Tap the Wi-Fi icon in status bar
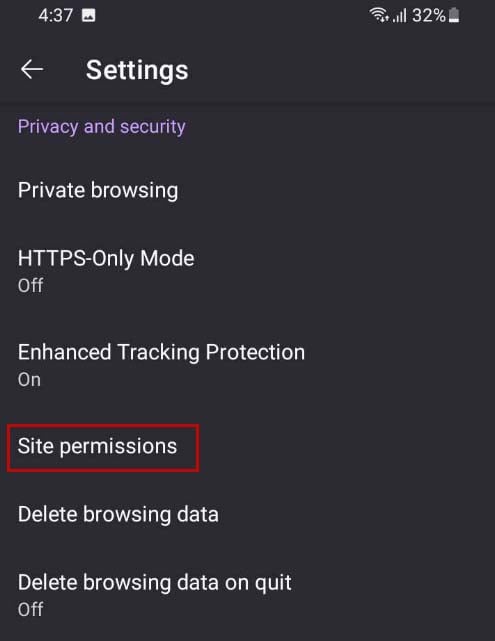495x641 pixels. click(x=379, y=16)
